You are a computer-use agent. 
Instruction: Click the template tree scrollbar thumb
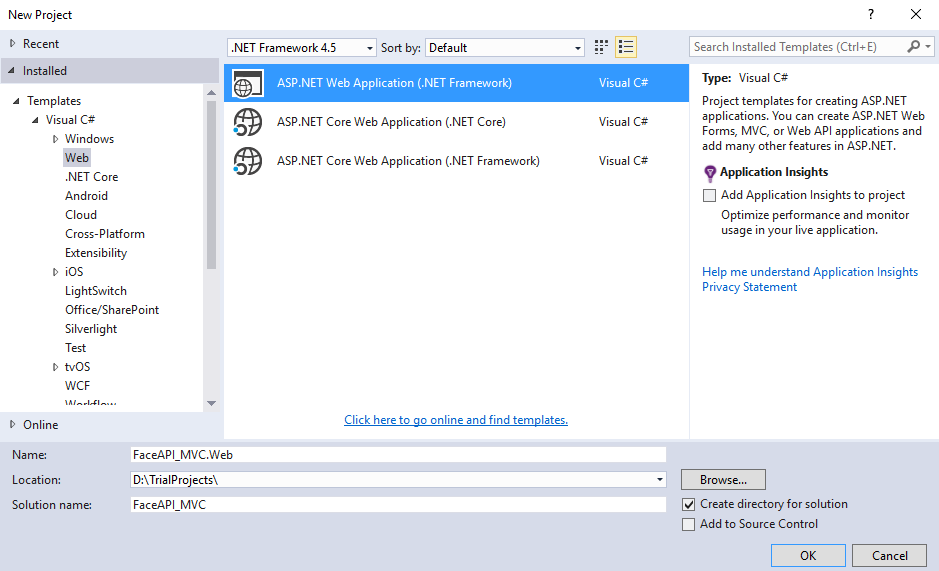[x=211, y=185]
